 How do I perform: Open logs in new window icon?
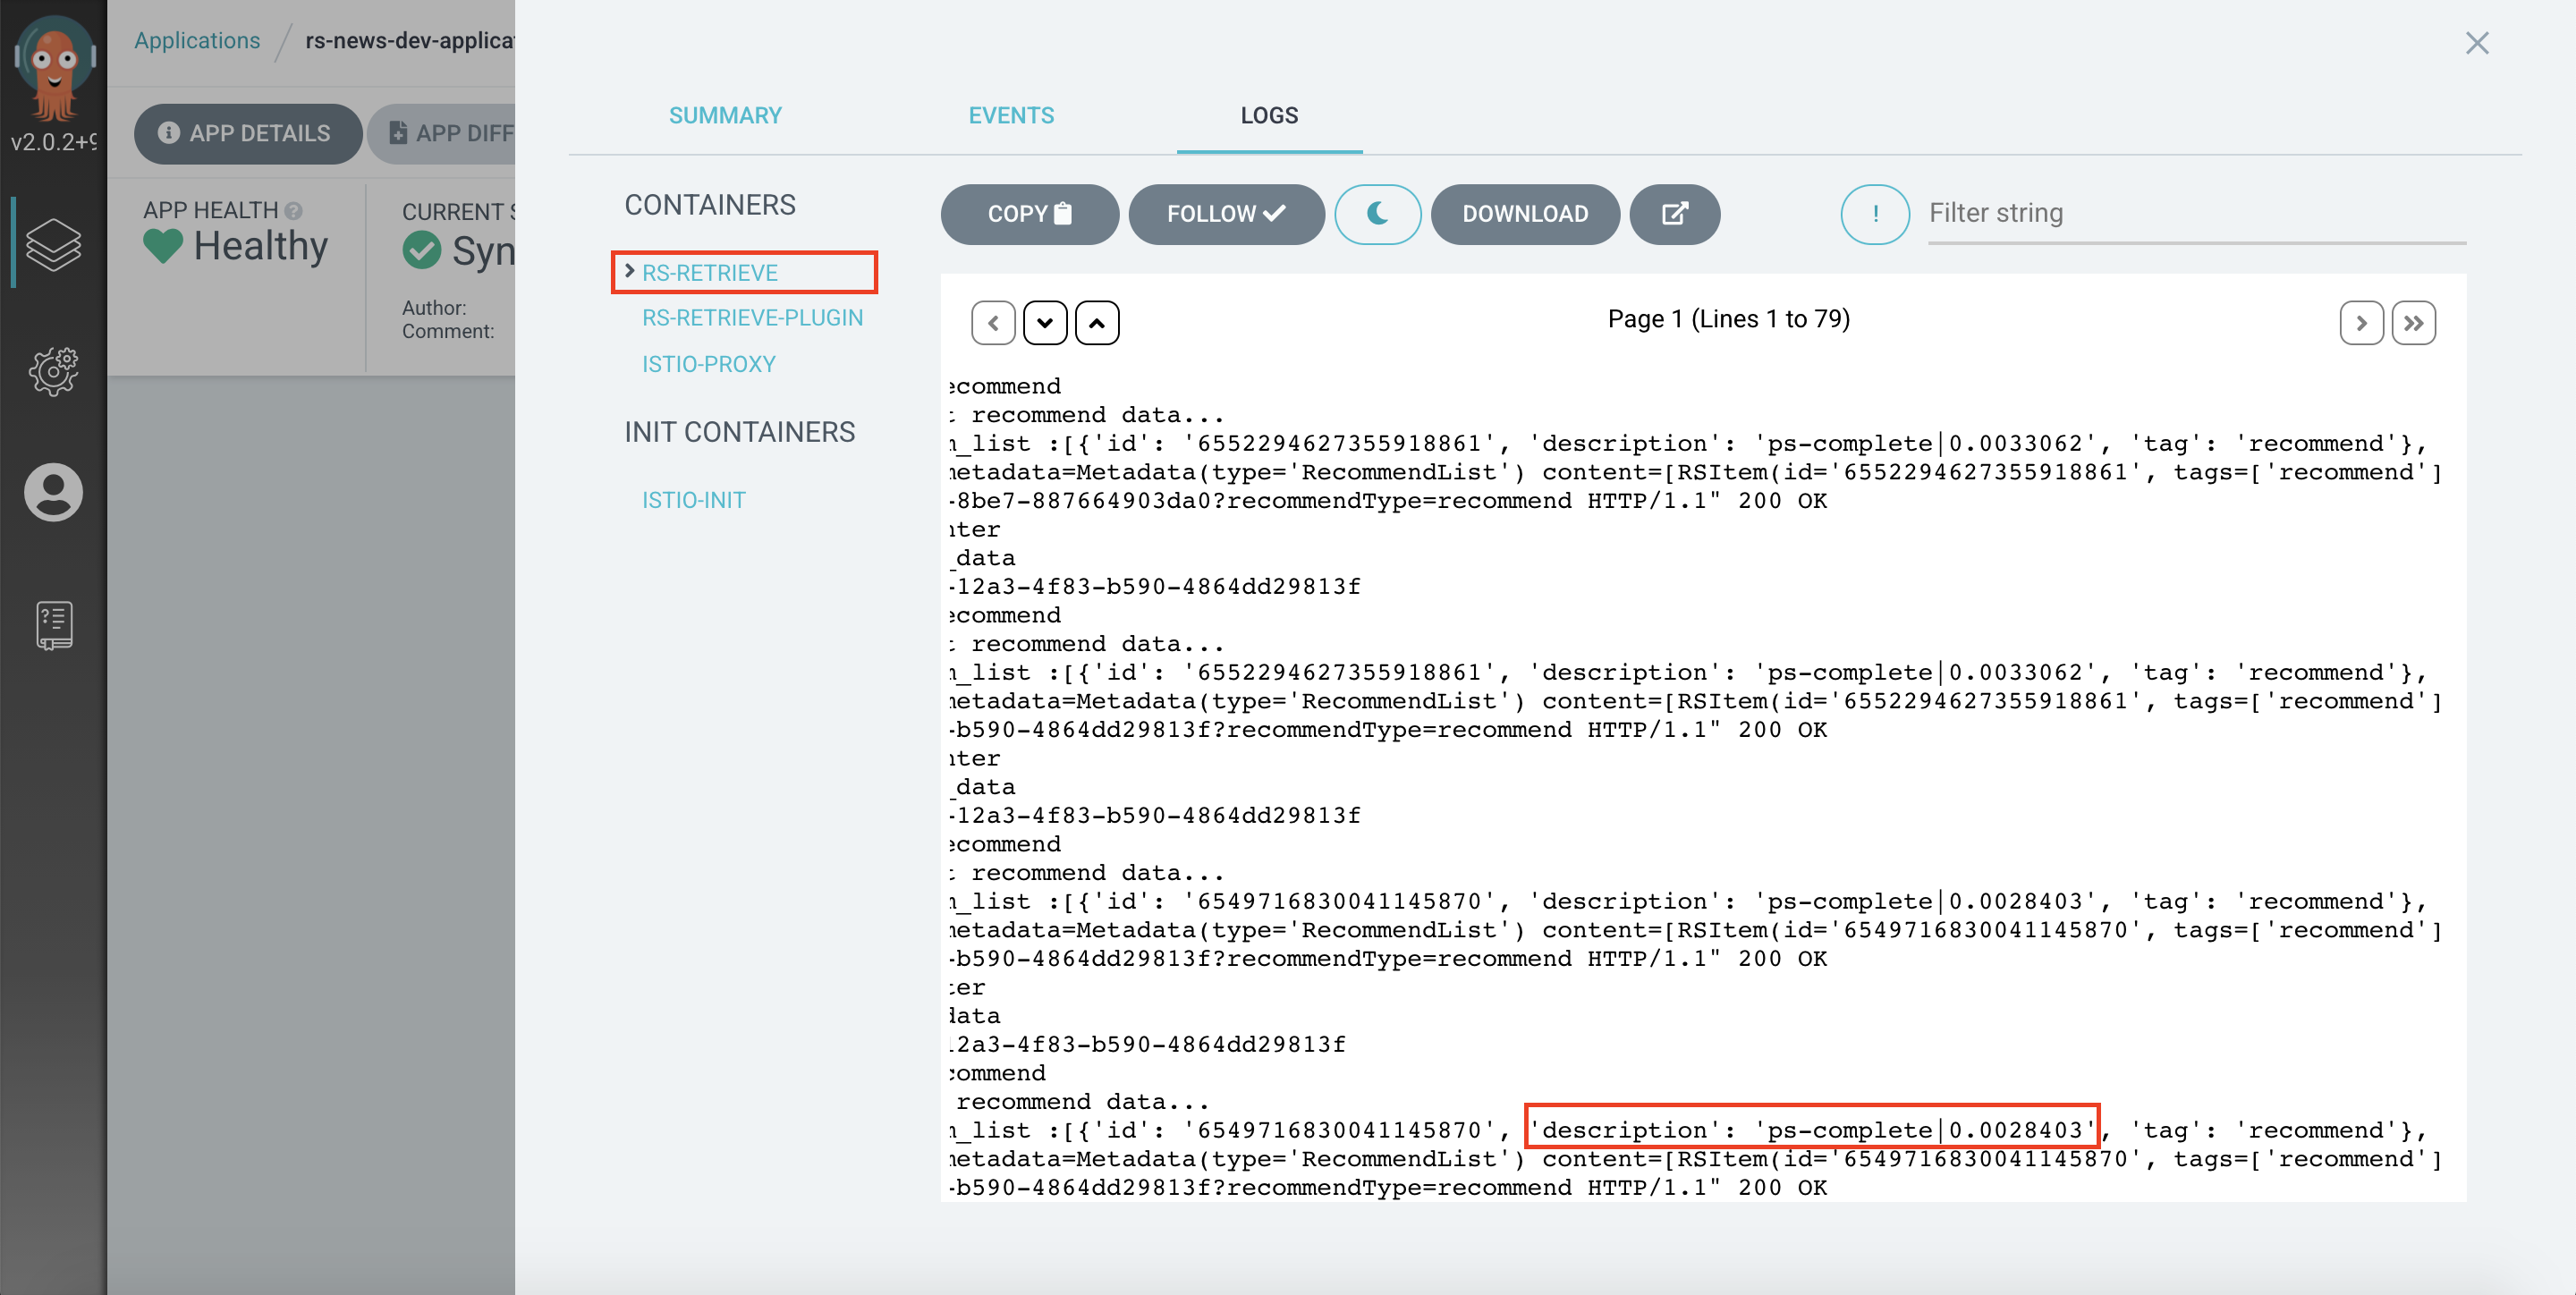(x=1675, y=214)
